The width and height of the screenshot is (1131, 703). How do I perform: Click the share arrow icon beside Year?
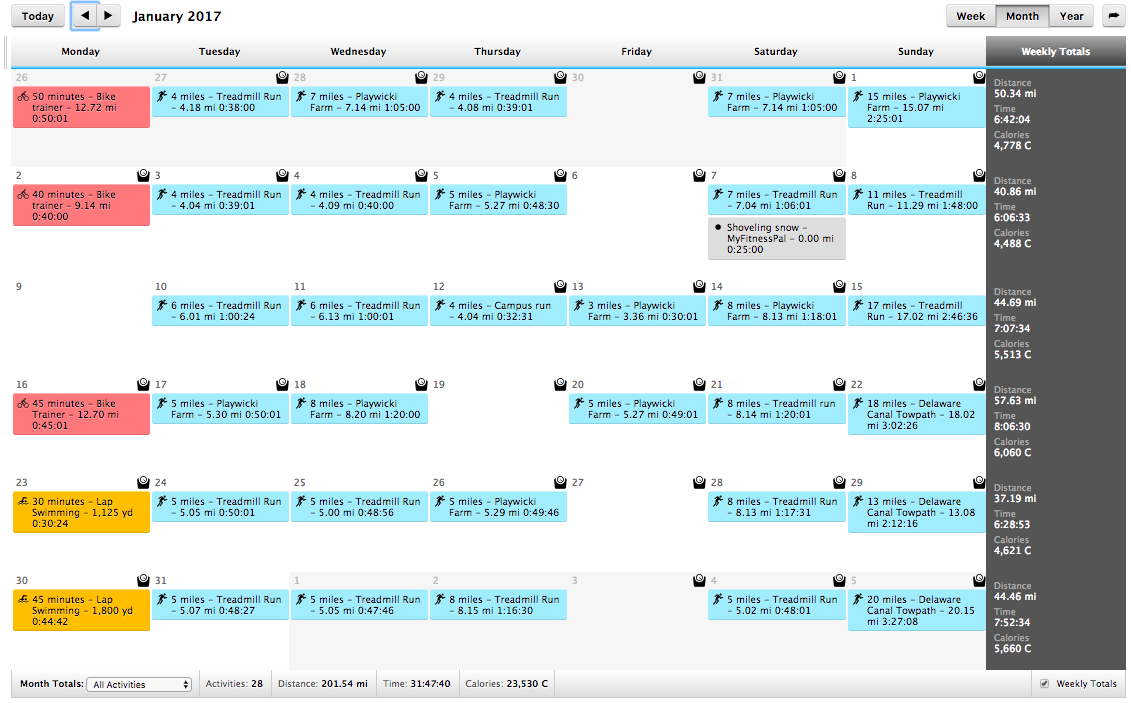coord(1112,16)
